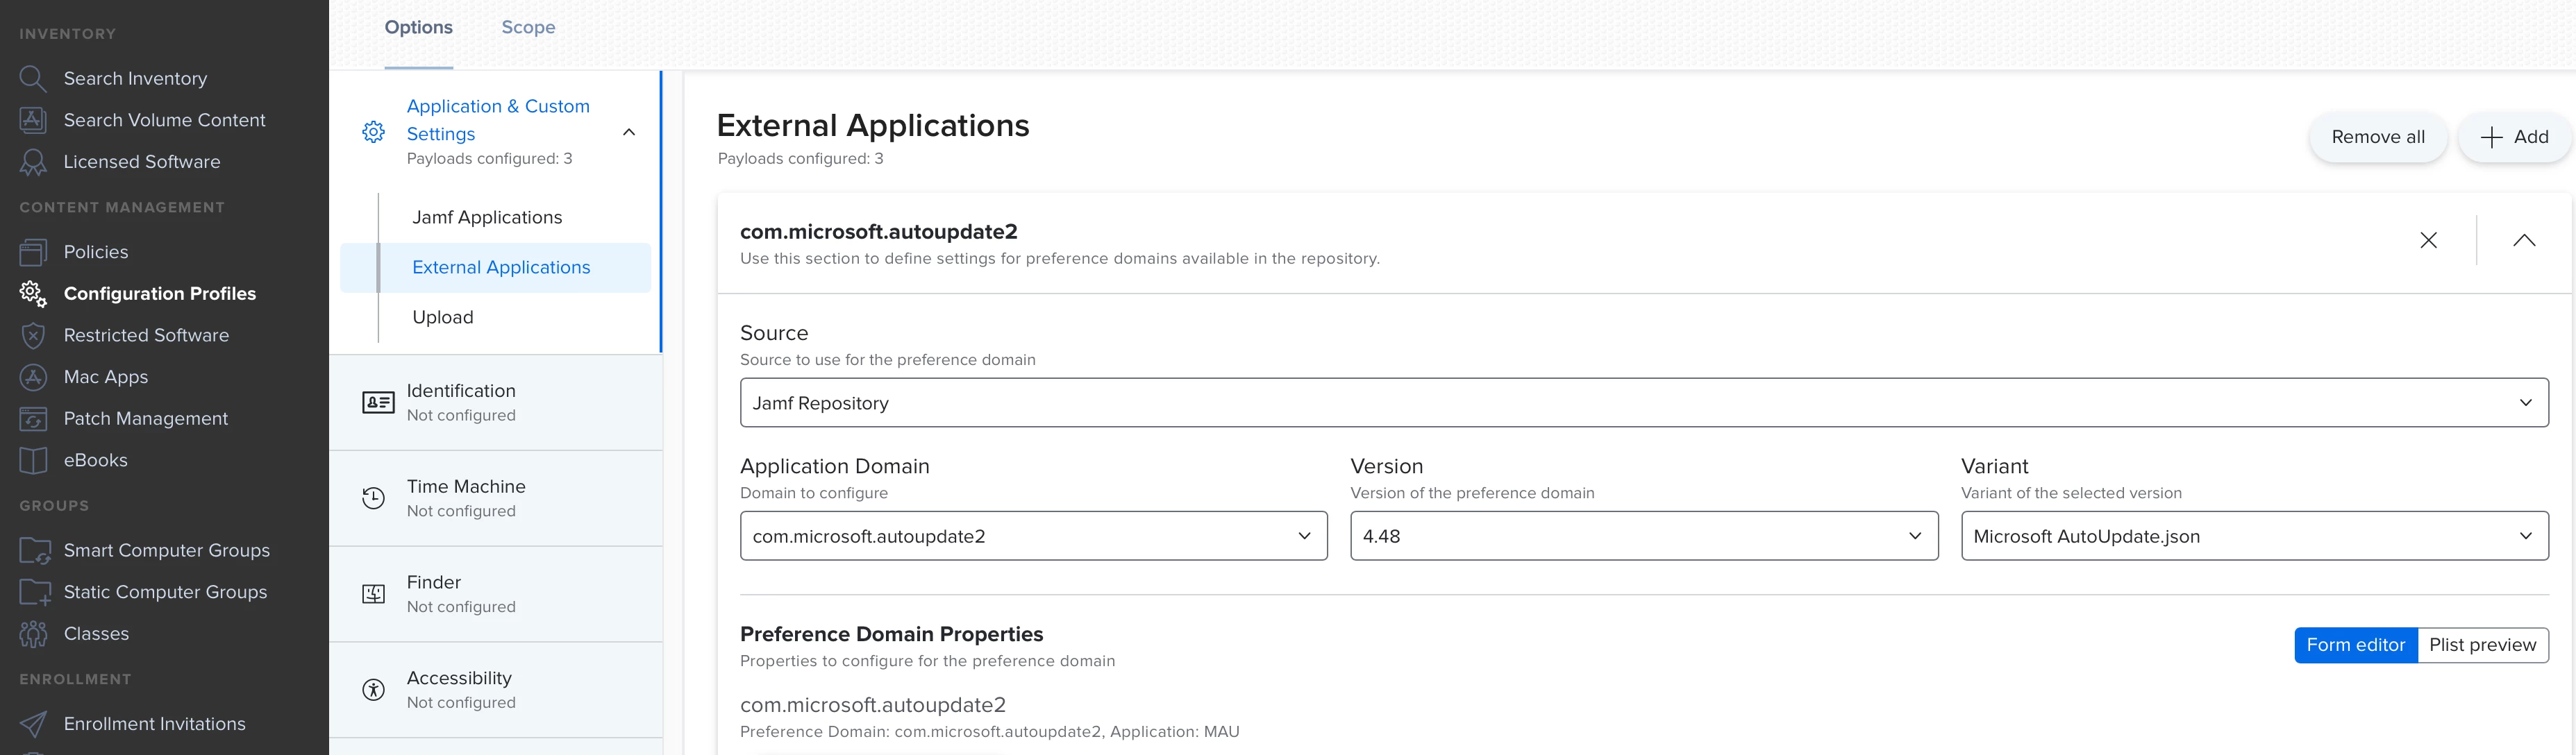Click the Remove all button
2576x755 pixels.
point(2377,137)
